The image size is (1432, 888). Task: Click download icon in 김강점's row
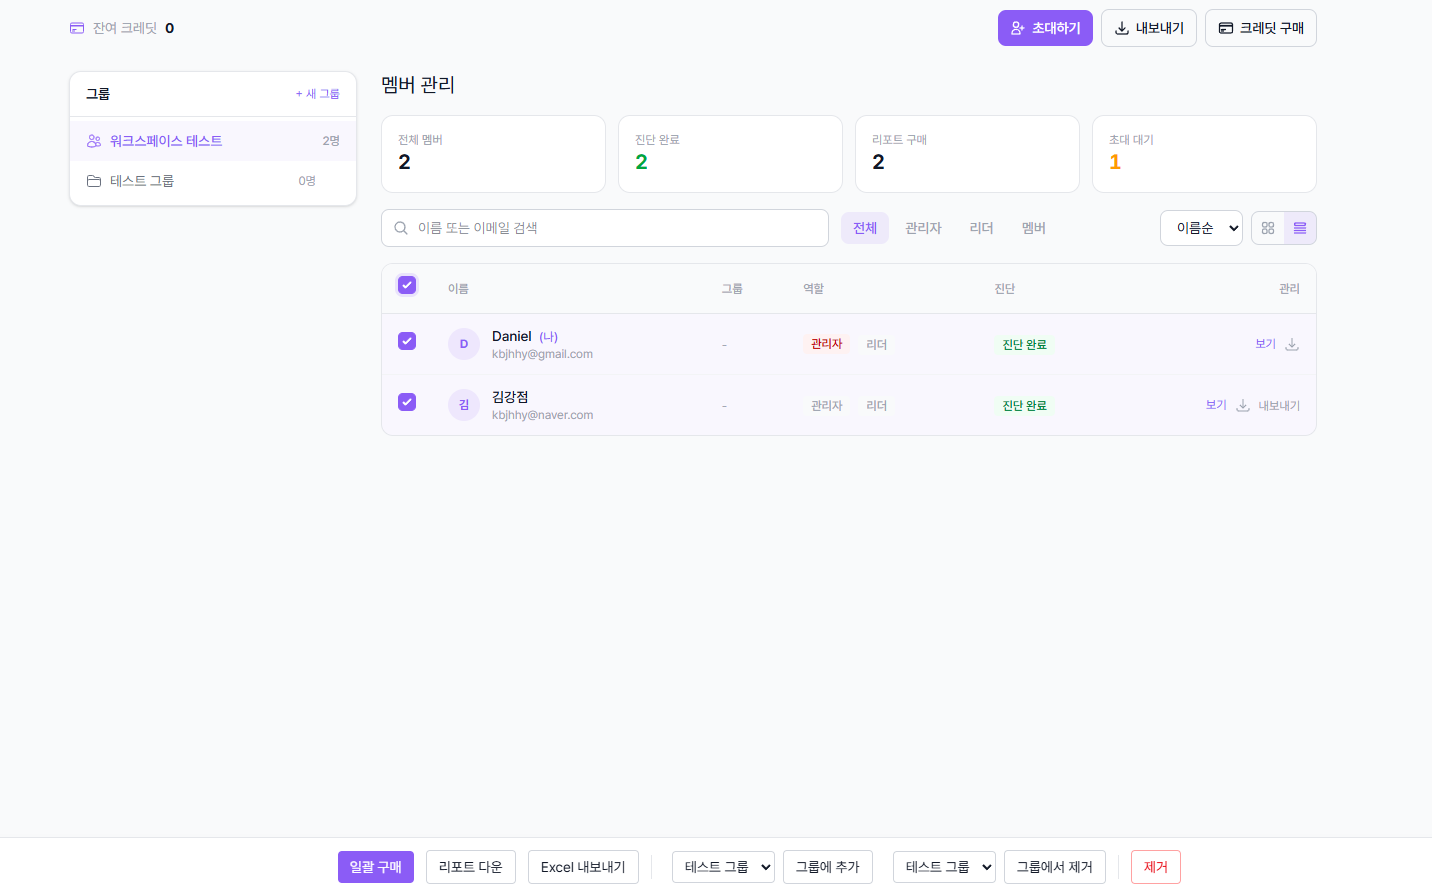(1243, 405)
